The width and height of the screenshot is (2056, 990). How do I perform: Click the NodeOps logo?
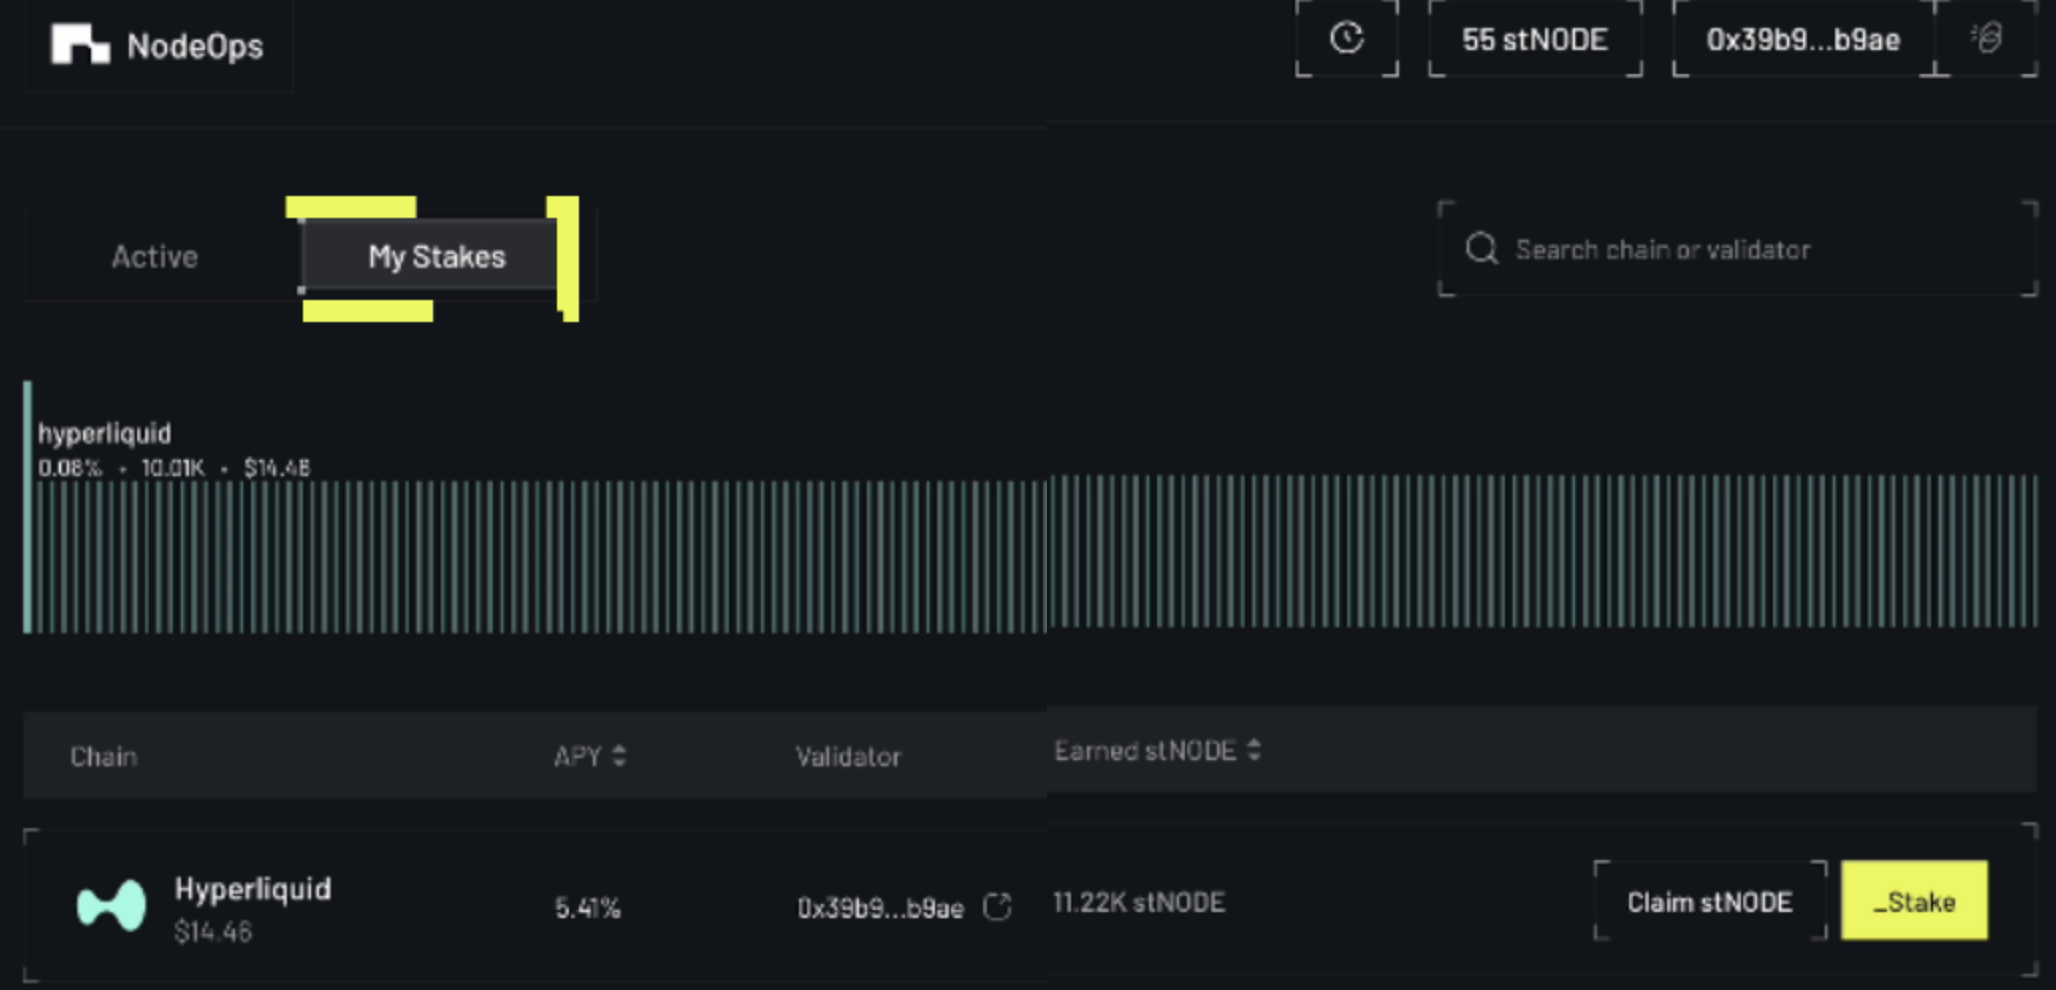pos(157,45)
